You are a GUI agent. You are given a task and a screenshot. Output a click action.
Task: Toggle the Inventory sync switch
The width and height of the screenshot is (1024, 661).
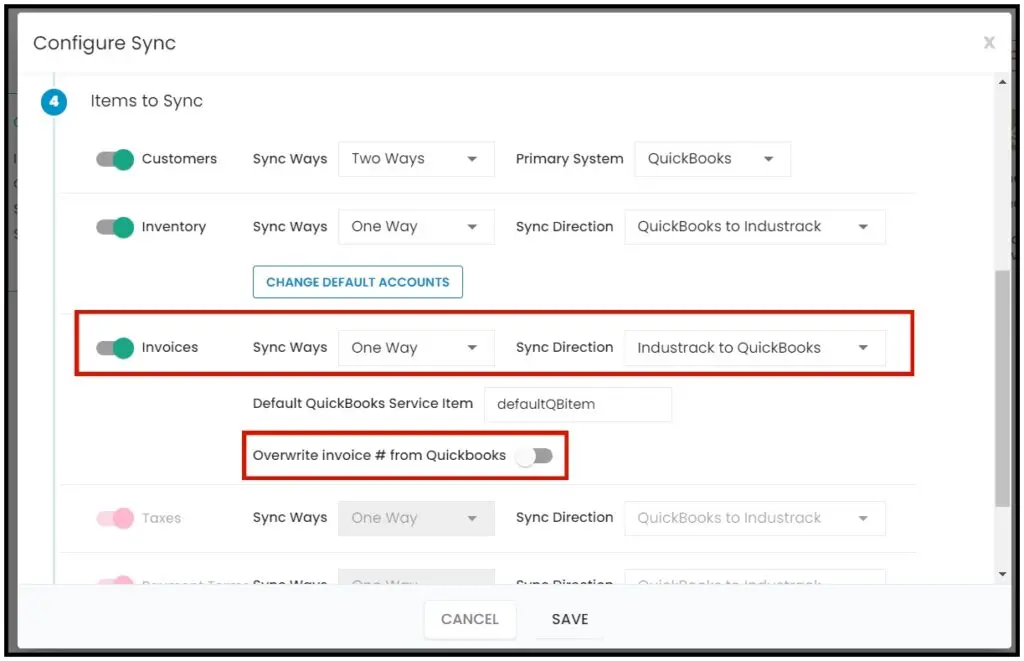point(115,227)
